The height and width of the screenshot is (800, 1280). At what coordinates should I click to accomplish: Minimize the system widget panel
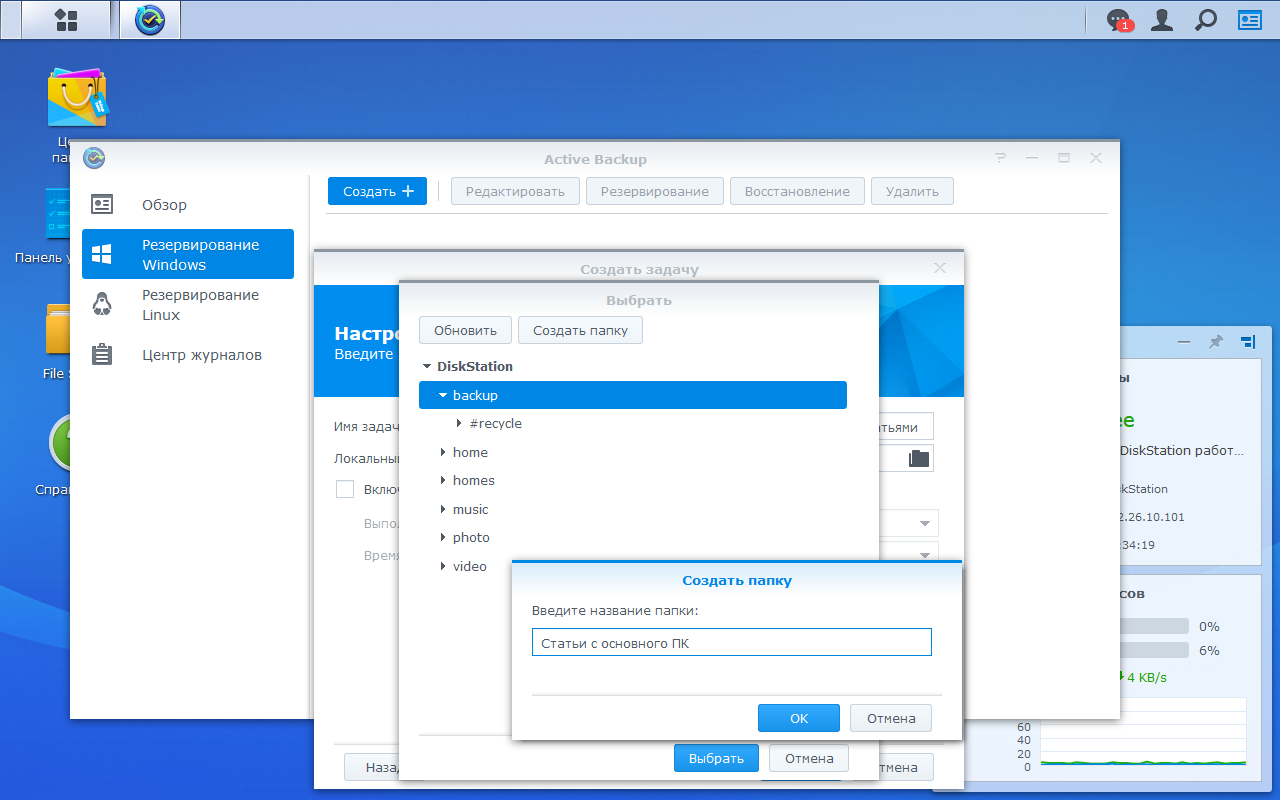point(1184,341)
